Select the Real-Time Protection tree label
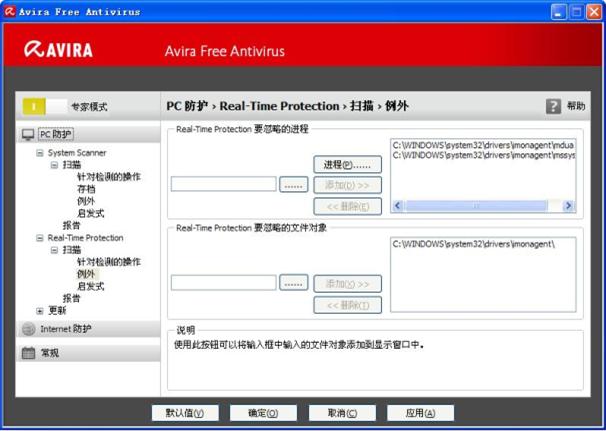The height and width of the screenshot is (431, 606). coord(85,238)
